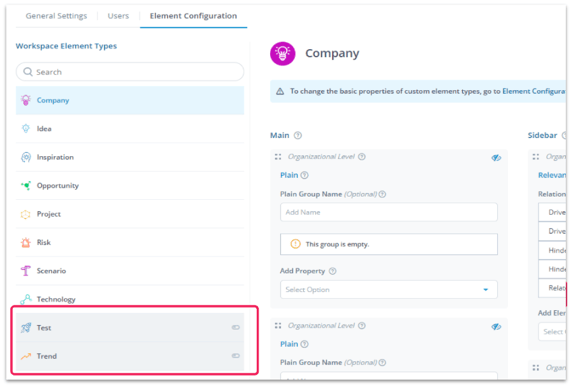Screen dimensions: 574x389
Task: Open the Scenario element type icon
Action: (26, 271)
